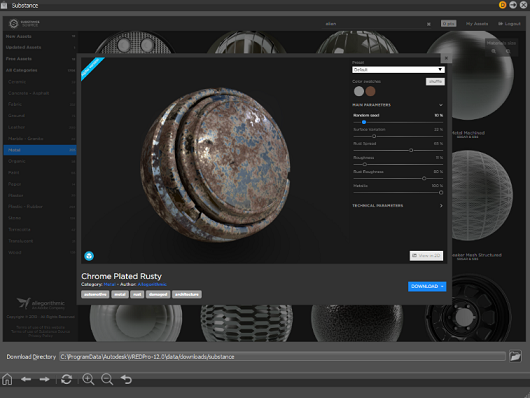Screen dimensions: 532x398
Task: Click the metal tag
Action: [x=120, y=295]
